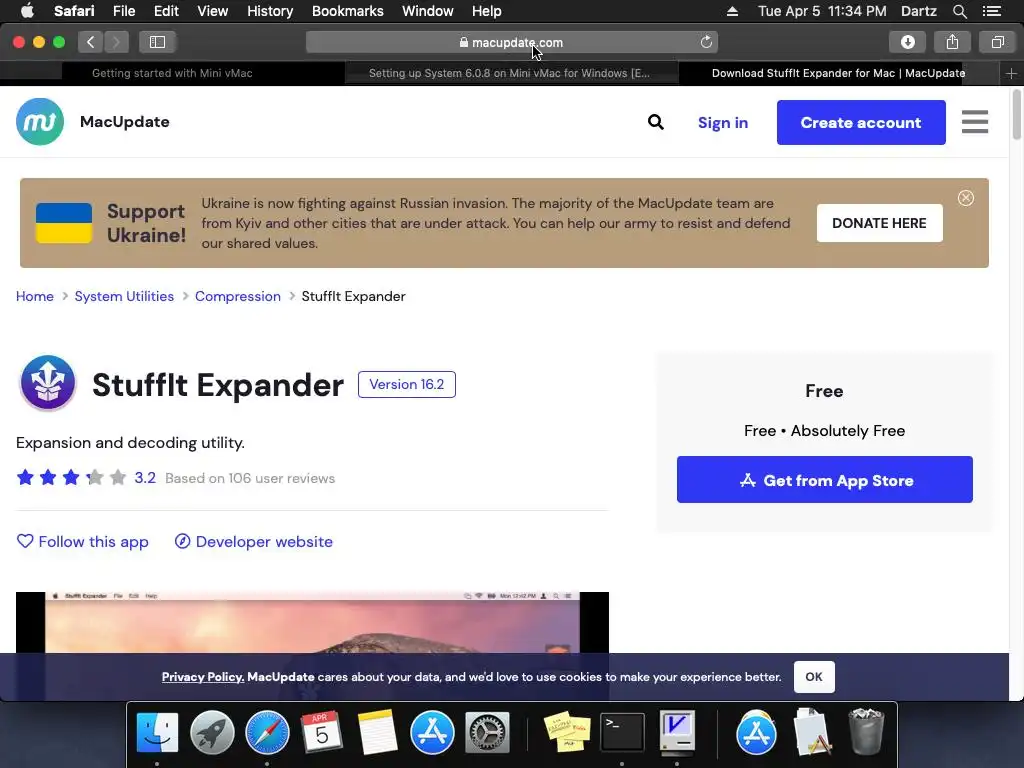Viewport: 1024px width, 768px height.
Task: Click the Version 16.2 badge
Action: click(406, 385)
